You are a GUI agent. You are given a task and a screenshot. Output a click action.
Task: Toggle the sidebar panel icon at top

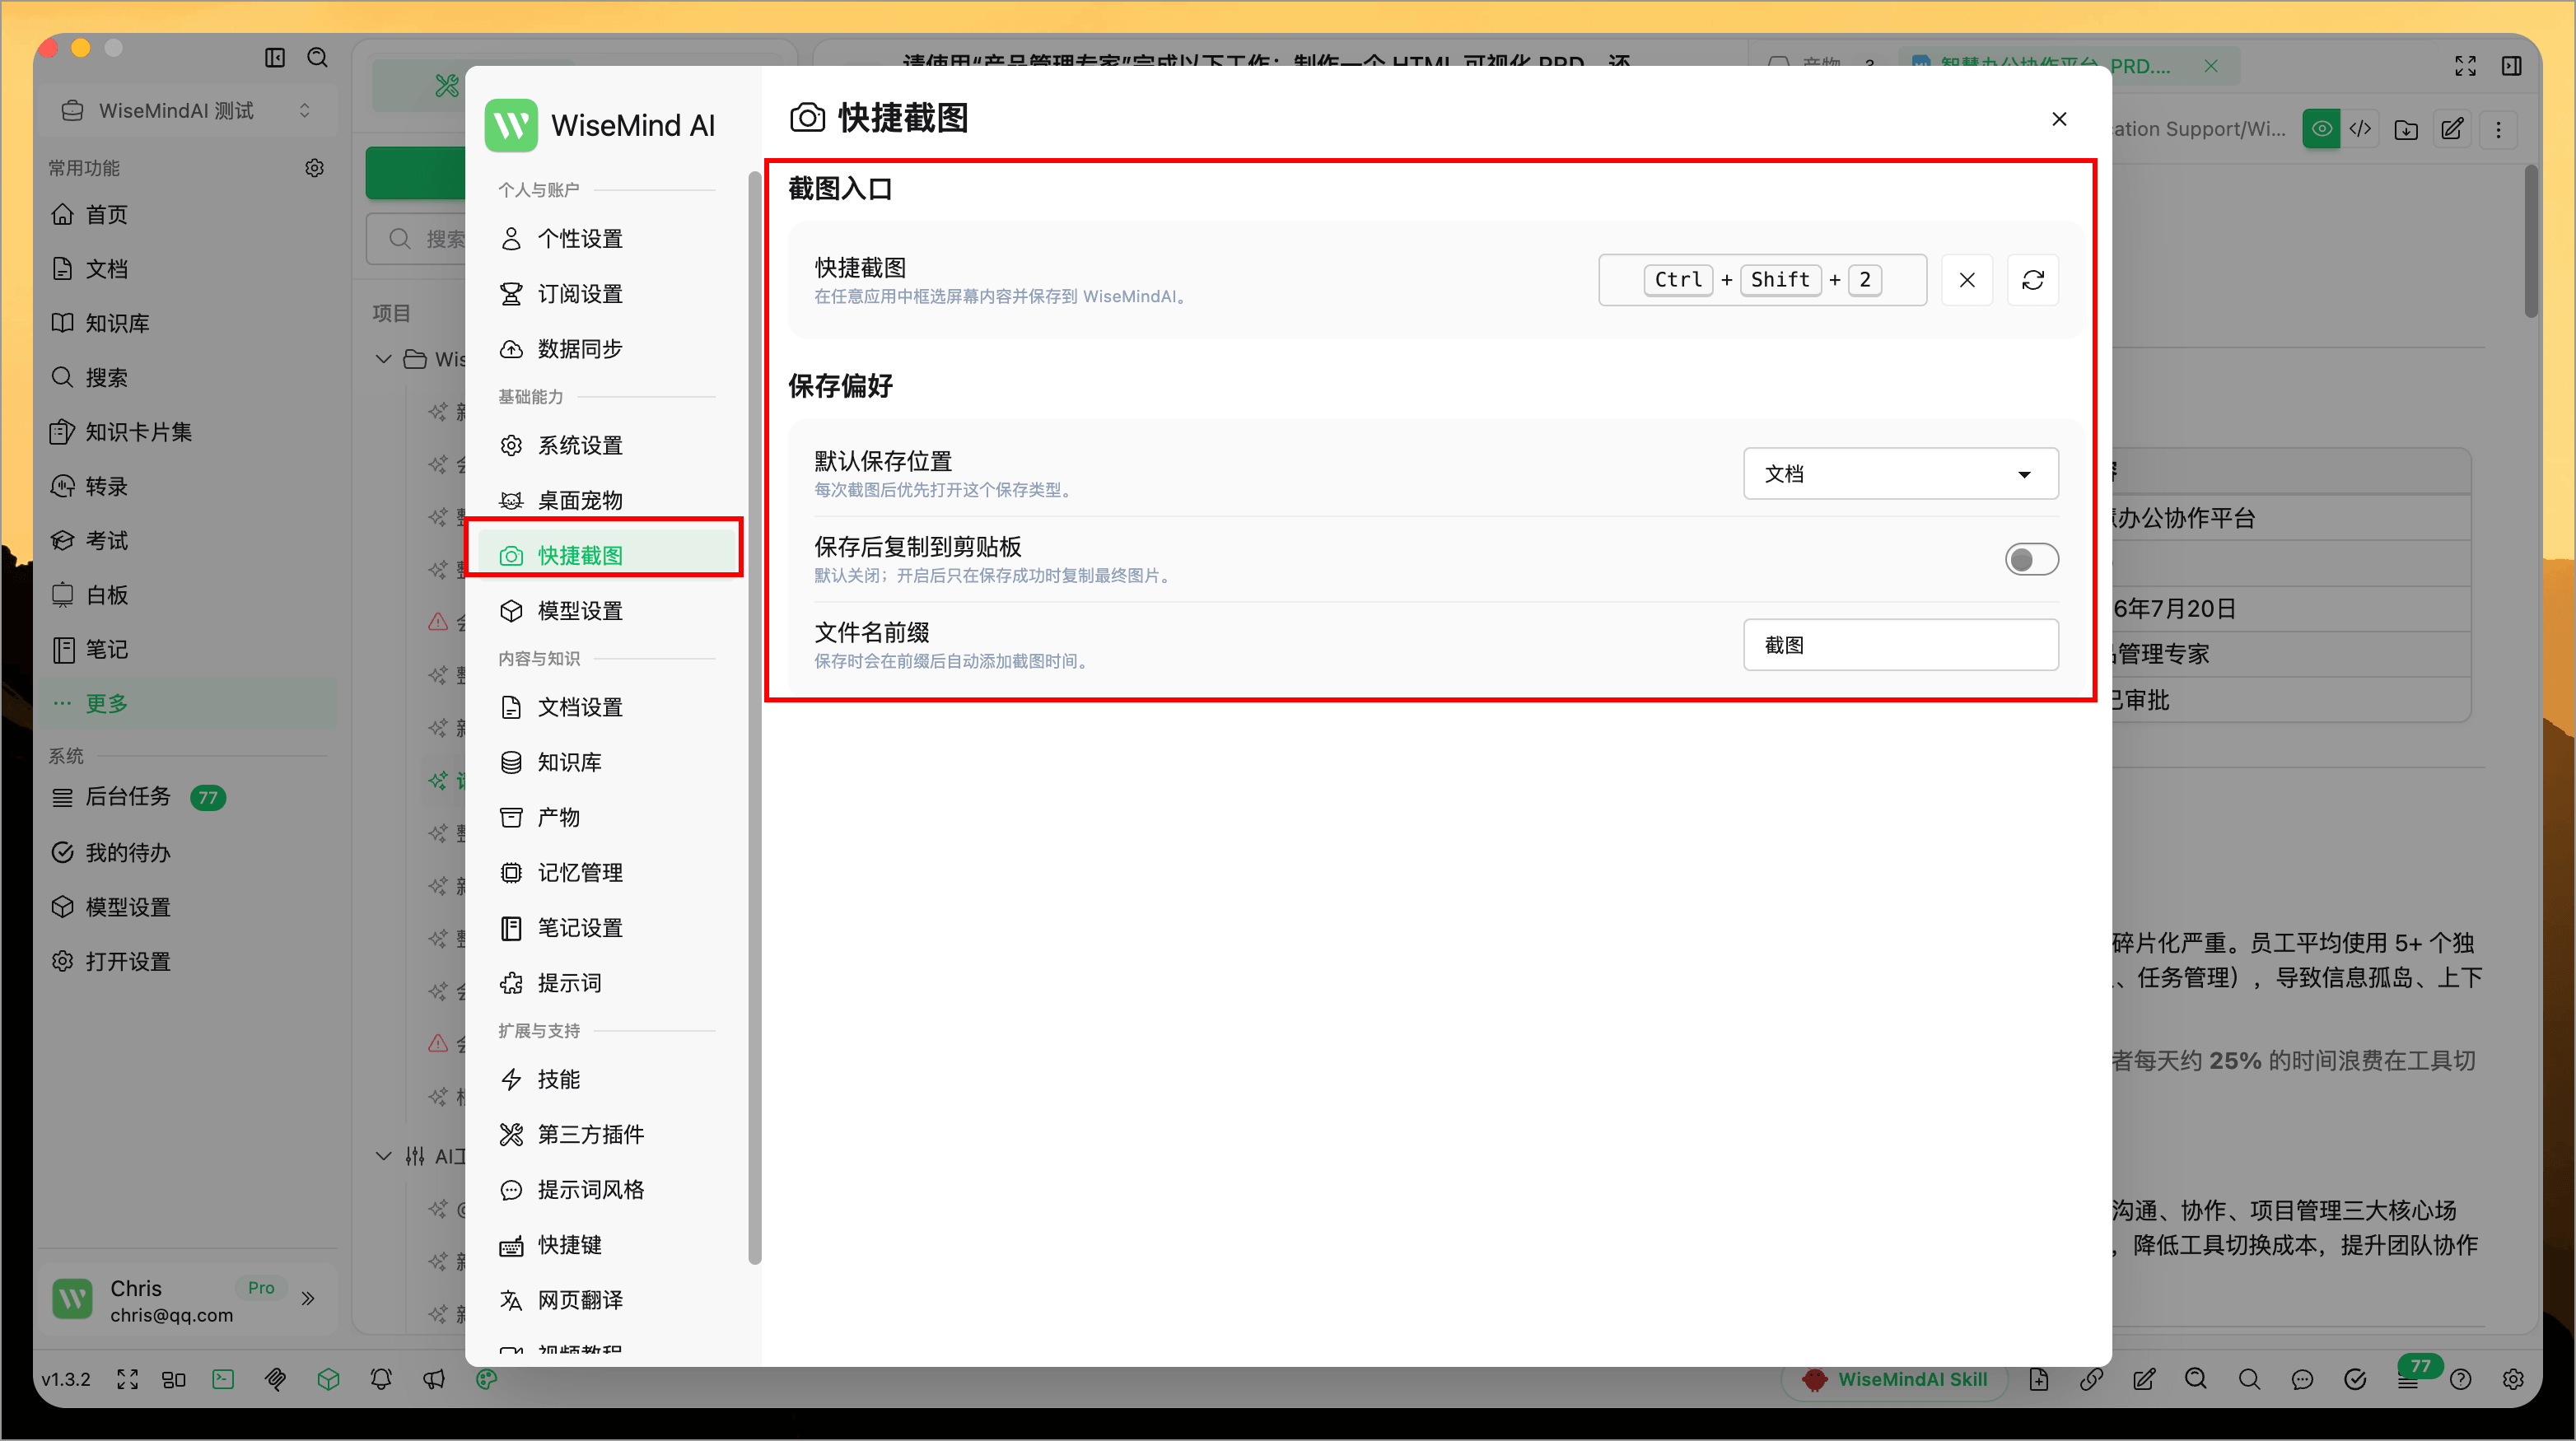(275, 58)
